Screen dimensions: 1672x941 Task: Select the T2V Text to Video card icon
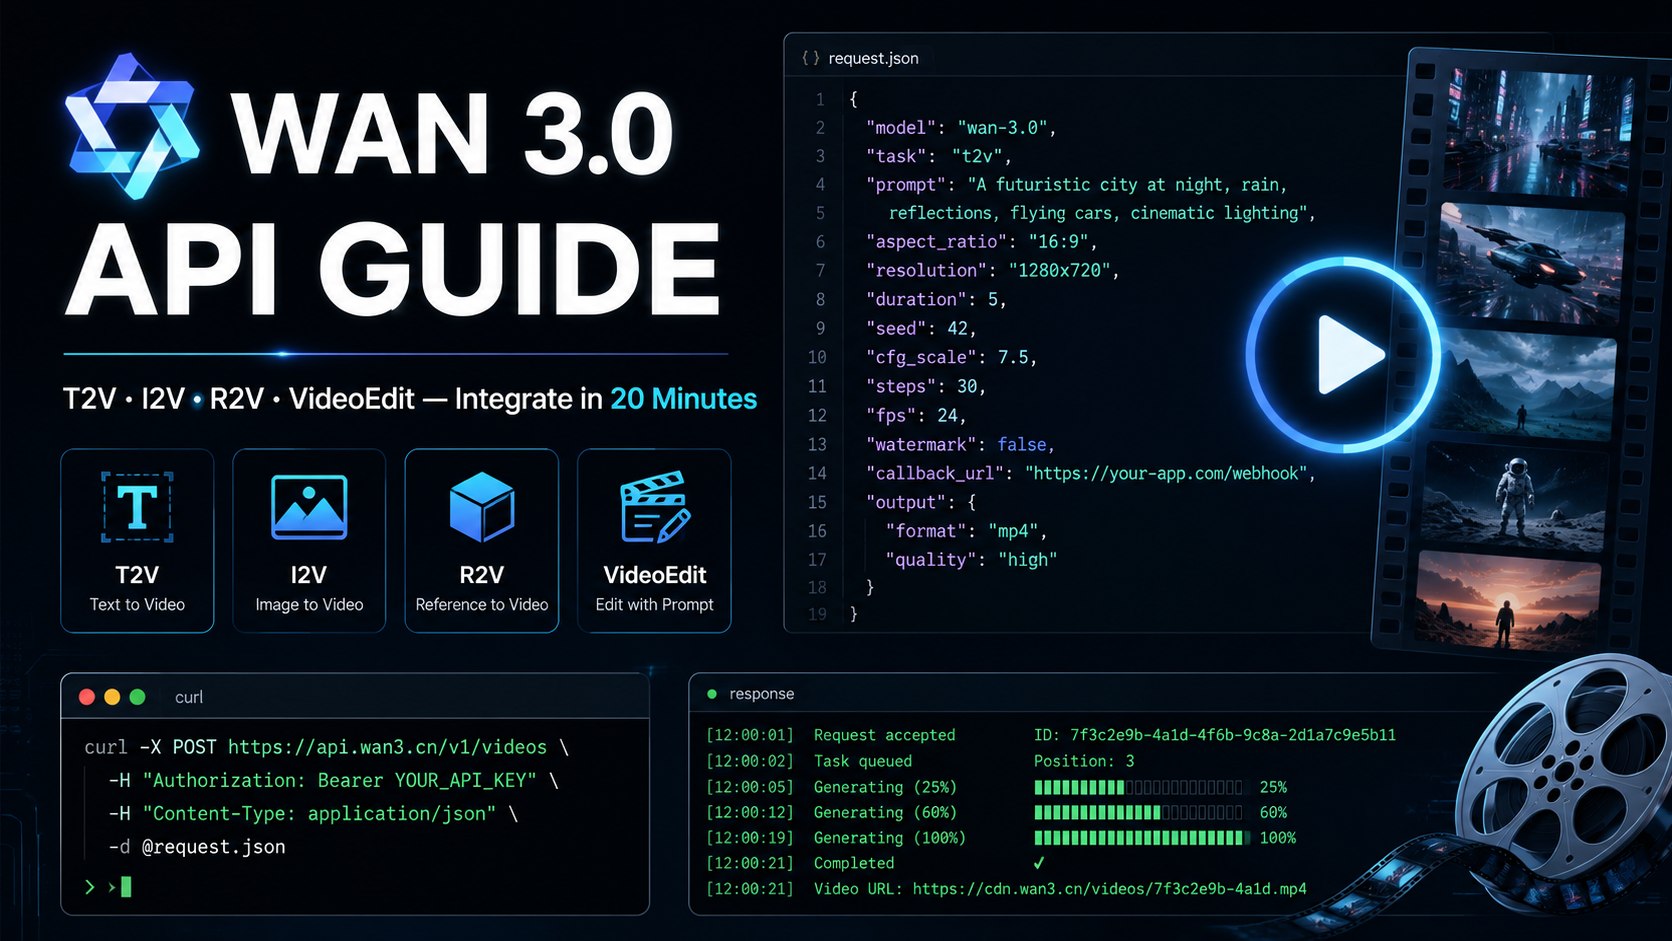pos(137,507)
